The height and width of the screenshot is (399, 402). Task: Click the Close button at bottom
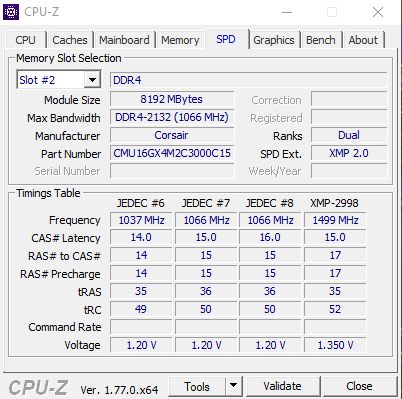[359, 386]
